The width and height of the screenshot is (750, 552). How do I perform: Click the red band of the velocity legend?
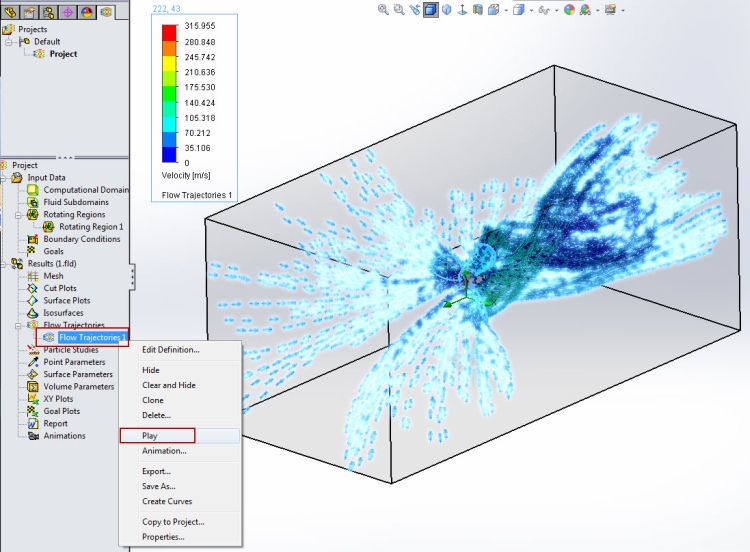169,33
